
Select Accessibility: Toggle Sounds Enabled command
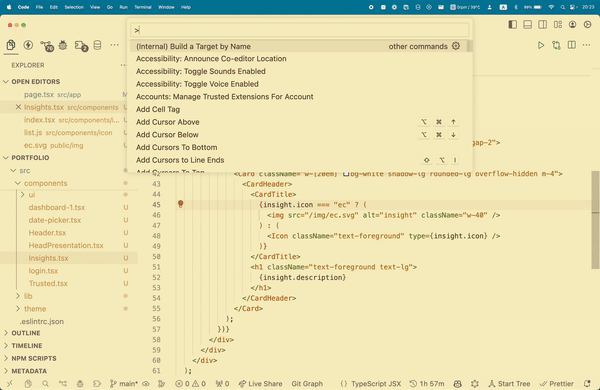pyautogui.click(x=300, y=72)
